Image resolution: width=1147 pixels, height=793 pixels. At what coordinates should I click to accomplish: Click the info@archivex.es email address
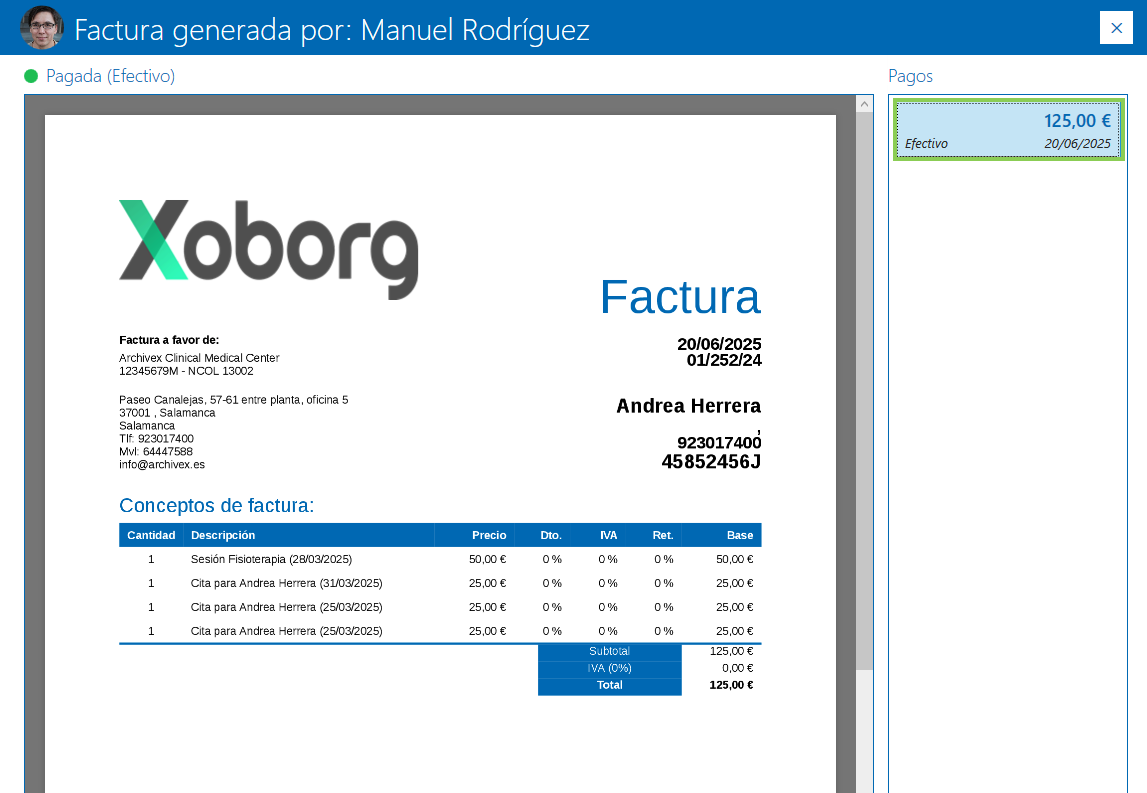click(x=162, y=464)
